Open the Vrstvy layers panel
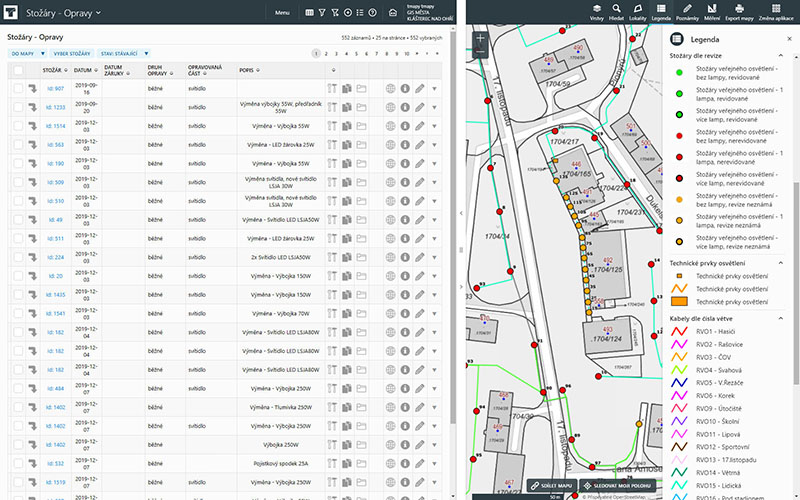Image resolution: width=800 pixels, height=500 pixels. click(597, 12)
